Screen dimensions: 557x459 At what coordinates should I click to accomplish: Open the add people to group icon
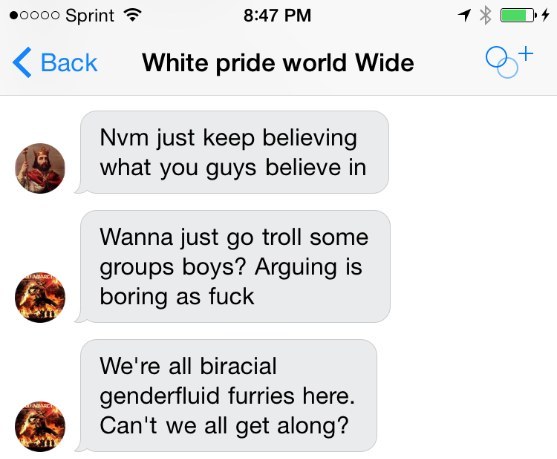(x=509, y=62)
